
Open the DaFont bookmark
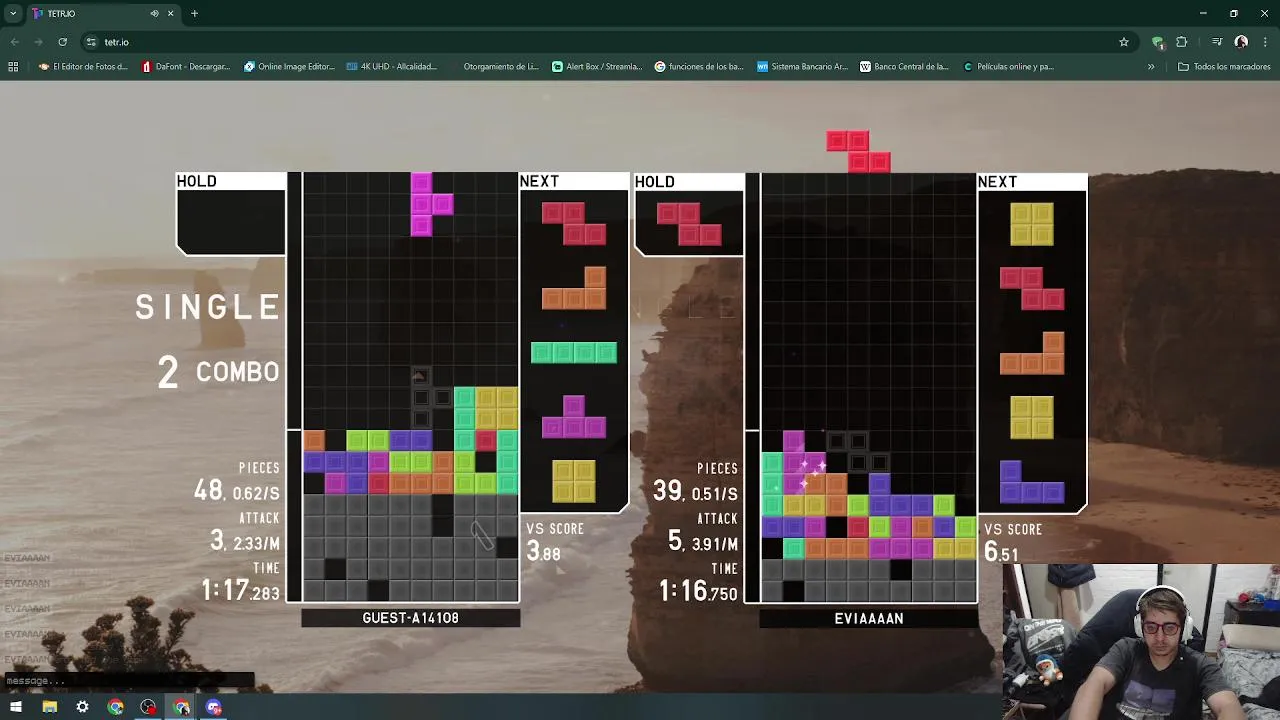point(186,67)
